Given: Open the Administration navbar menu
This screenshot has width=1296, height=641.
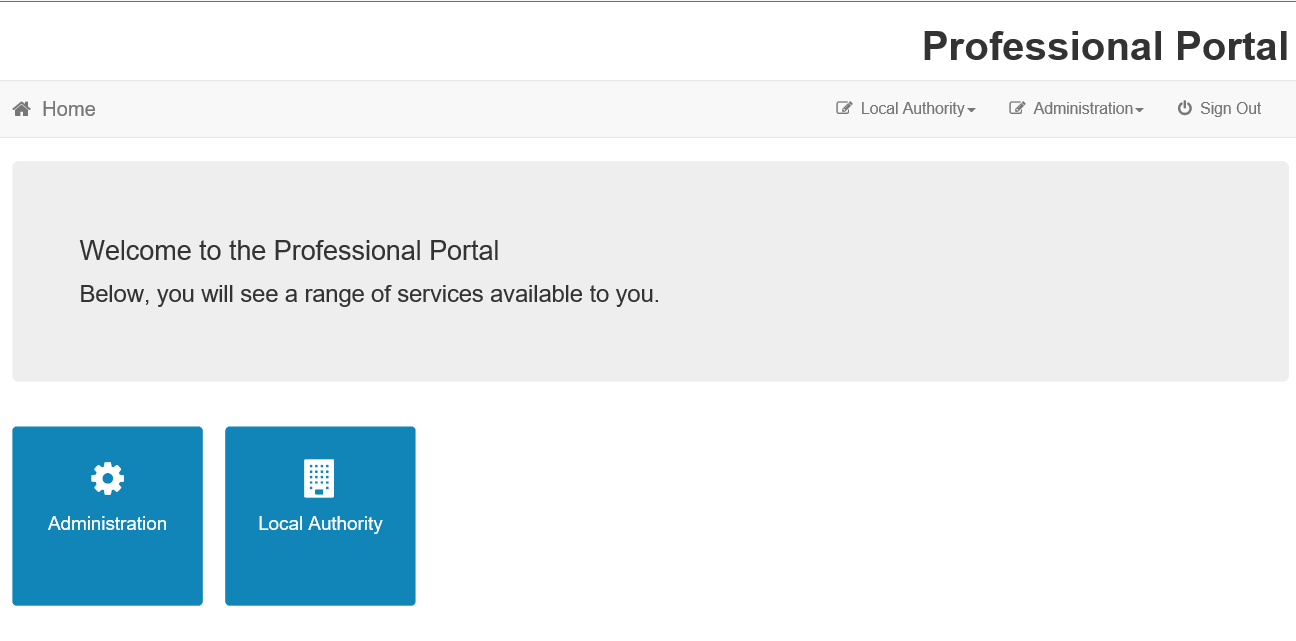Looking at the screenshot, I should 1076,108.
